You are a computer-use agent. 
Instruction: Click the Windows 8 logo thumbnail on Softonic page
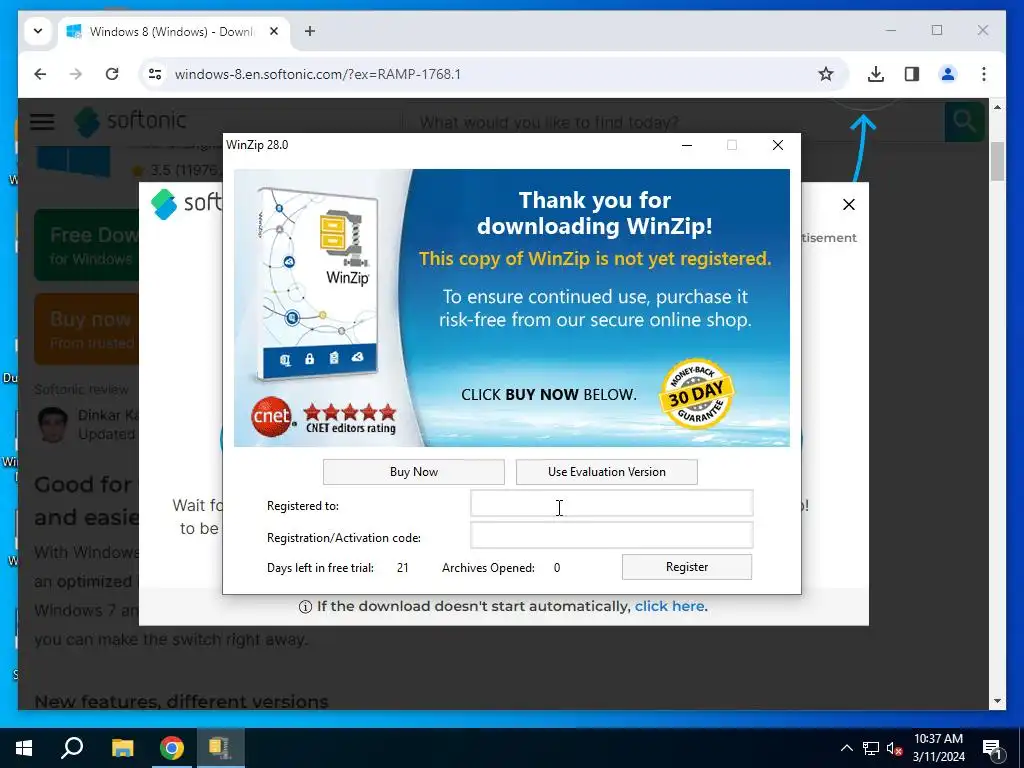click(x=73, y=161)
